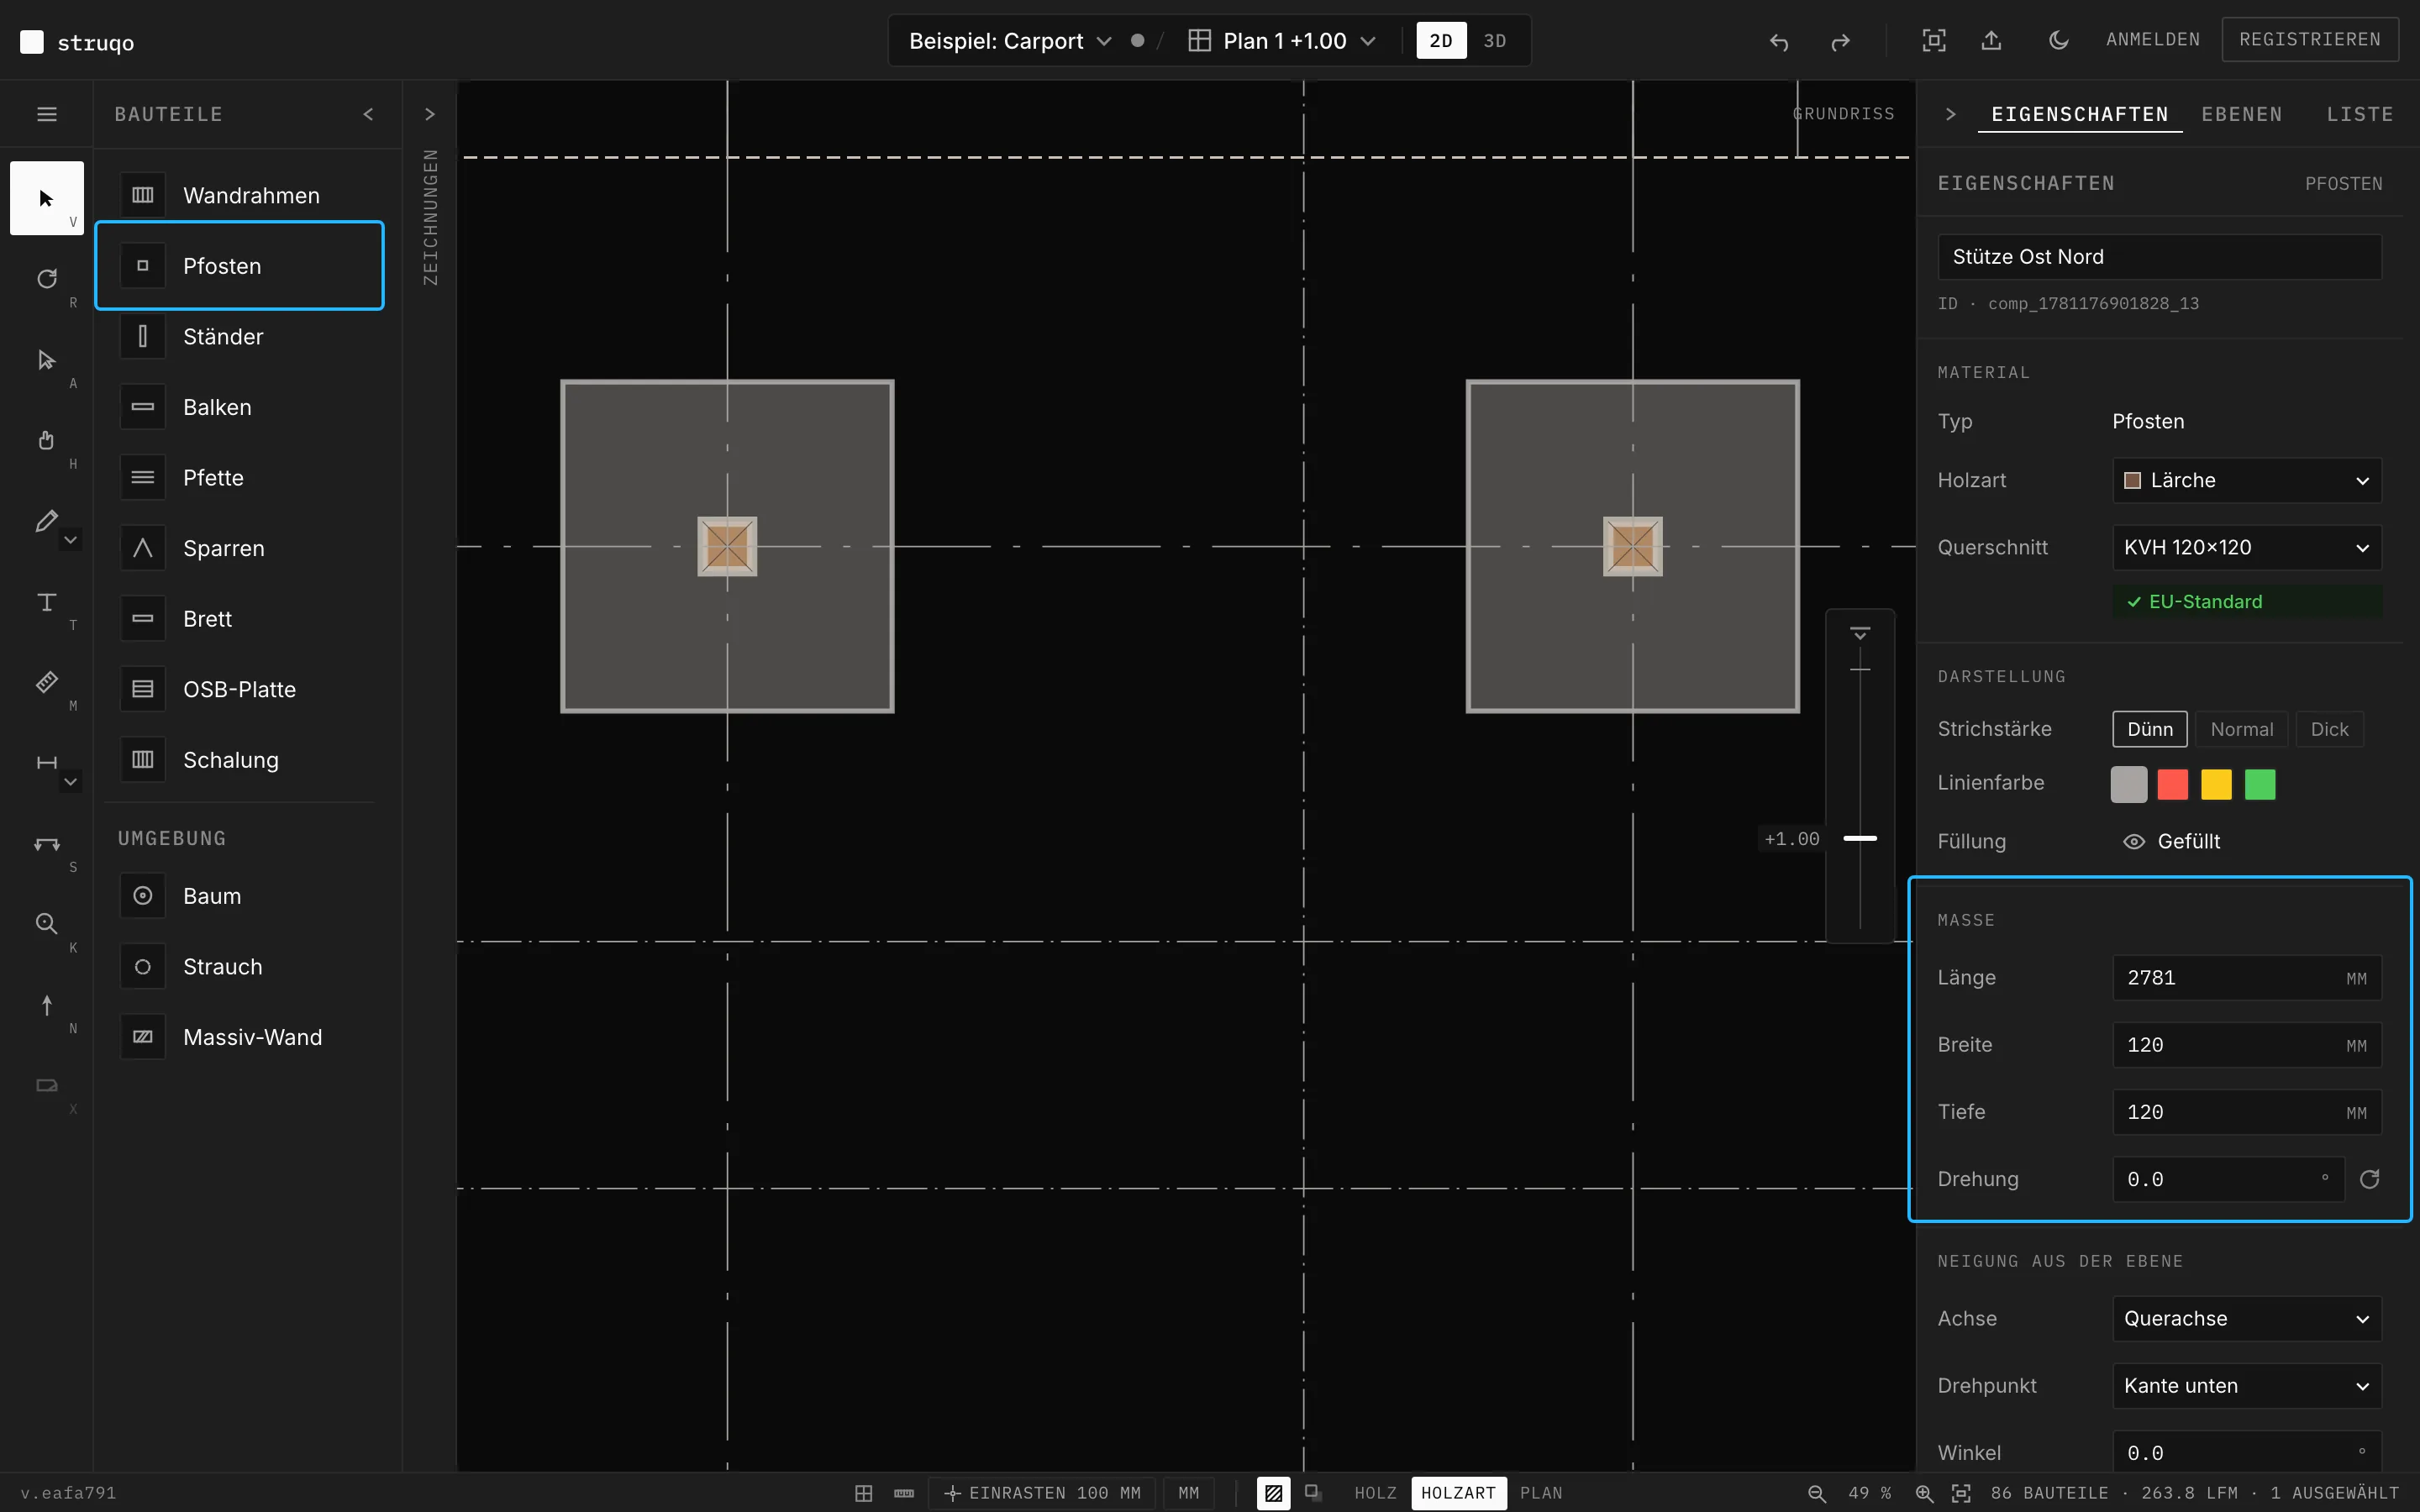Select the rotate tool (R)

(x=46, y=279)
